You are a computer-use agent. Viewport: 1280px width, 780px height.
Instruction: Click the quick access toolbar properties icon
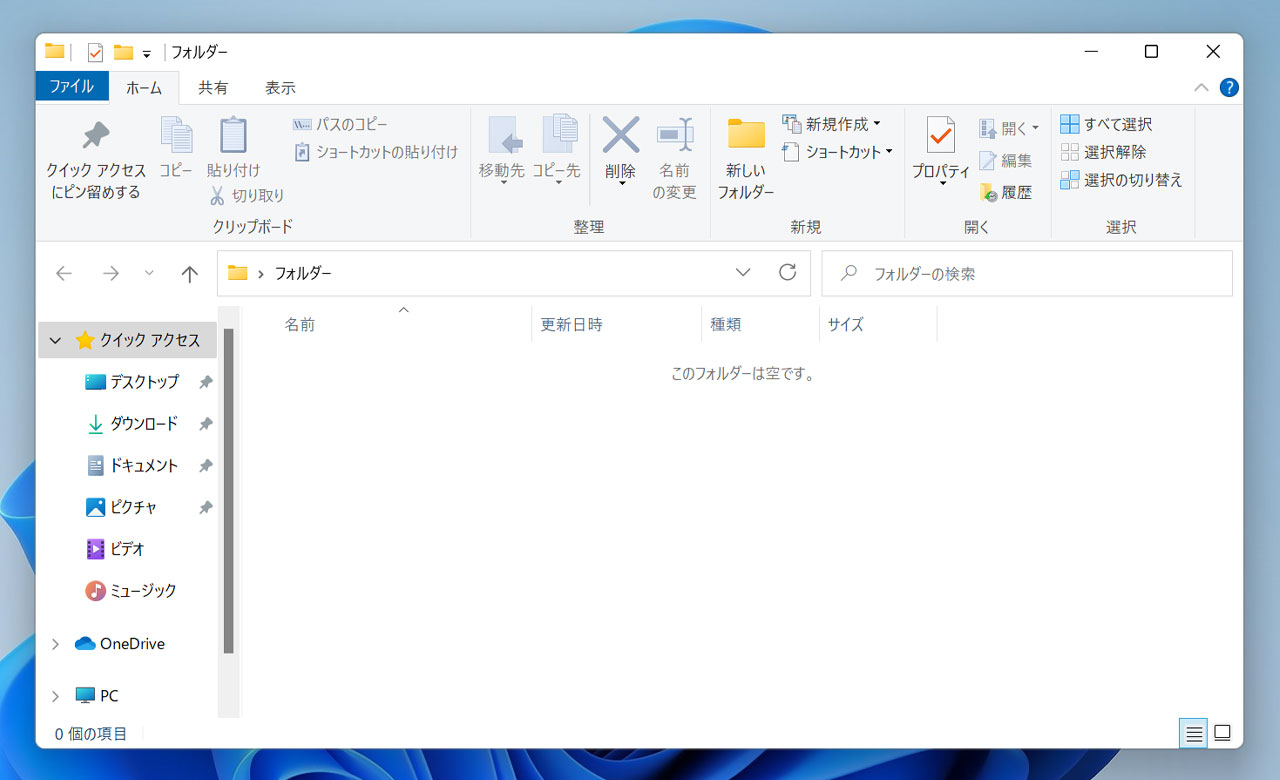pyautogui.click(x=96, y=52)
